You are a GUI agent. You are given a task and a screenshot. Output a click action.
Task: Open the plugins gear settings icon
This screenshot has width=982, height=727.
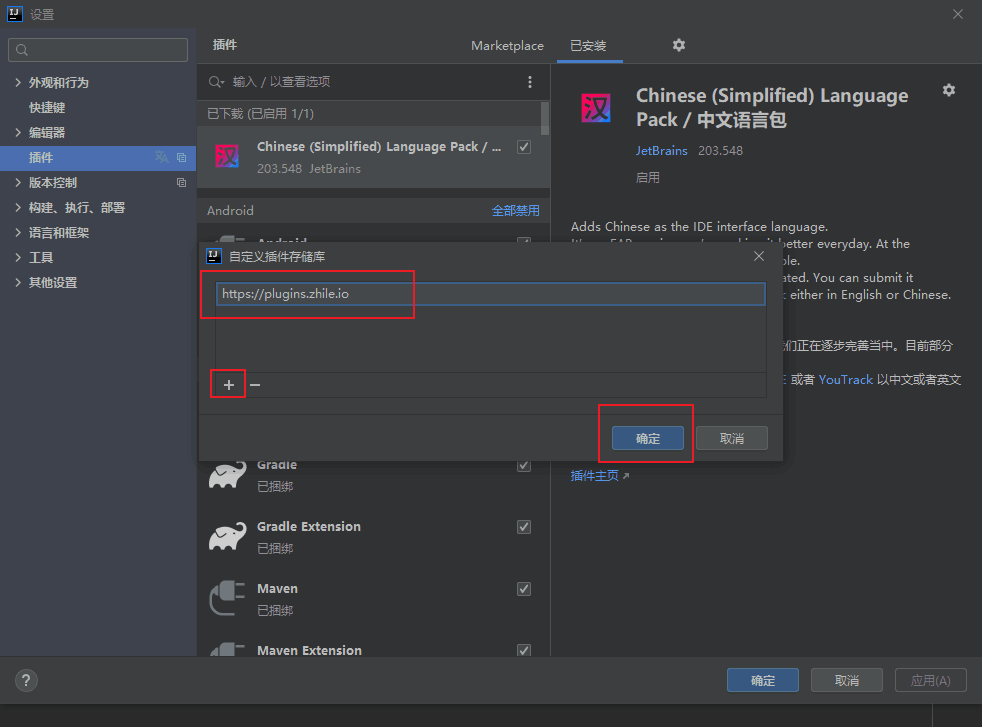pyautogui.click(x=679, y=45)
